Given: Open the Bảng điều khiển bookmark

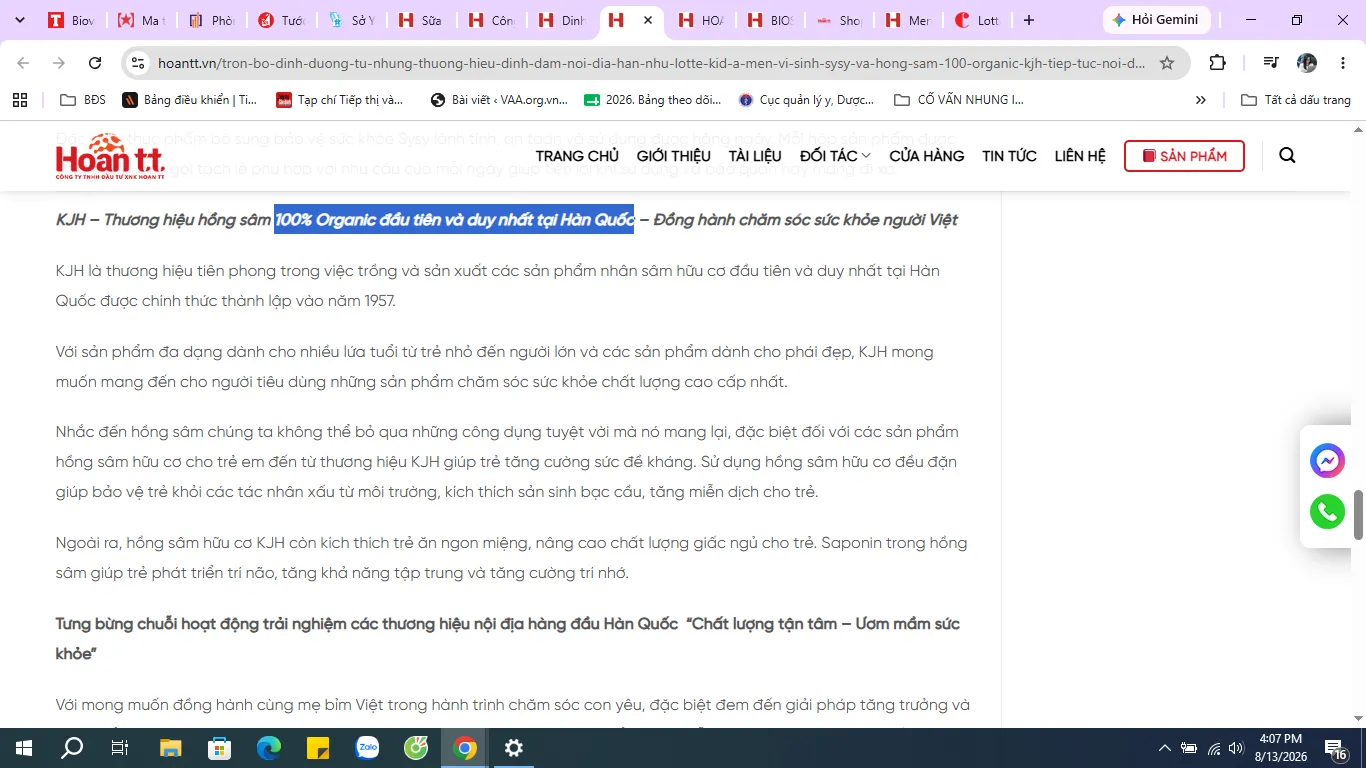Looking at the screenshot, I should tap(190, 100).
